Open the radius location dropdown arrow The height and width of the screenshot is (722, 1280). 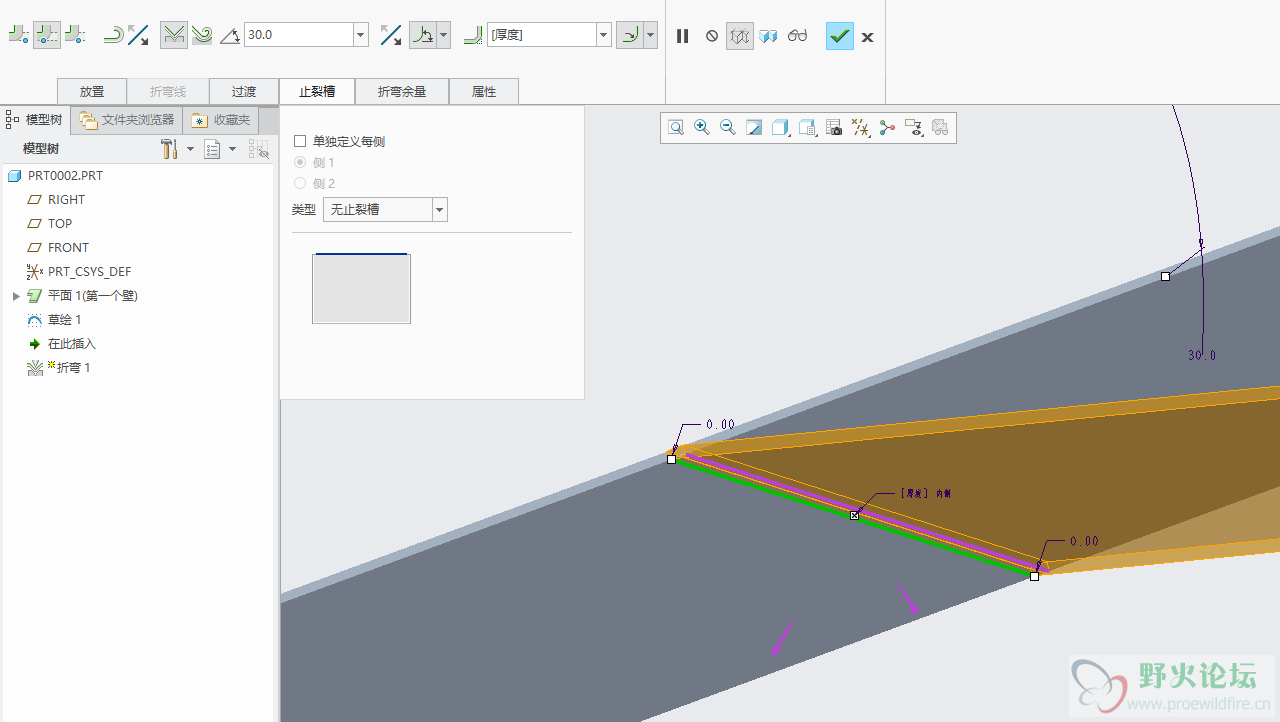tap(651, 35)
